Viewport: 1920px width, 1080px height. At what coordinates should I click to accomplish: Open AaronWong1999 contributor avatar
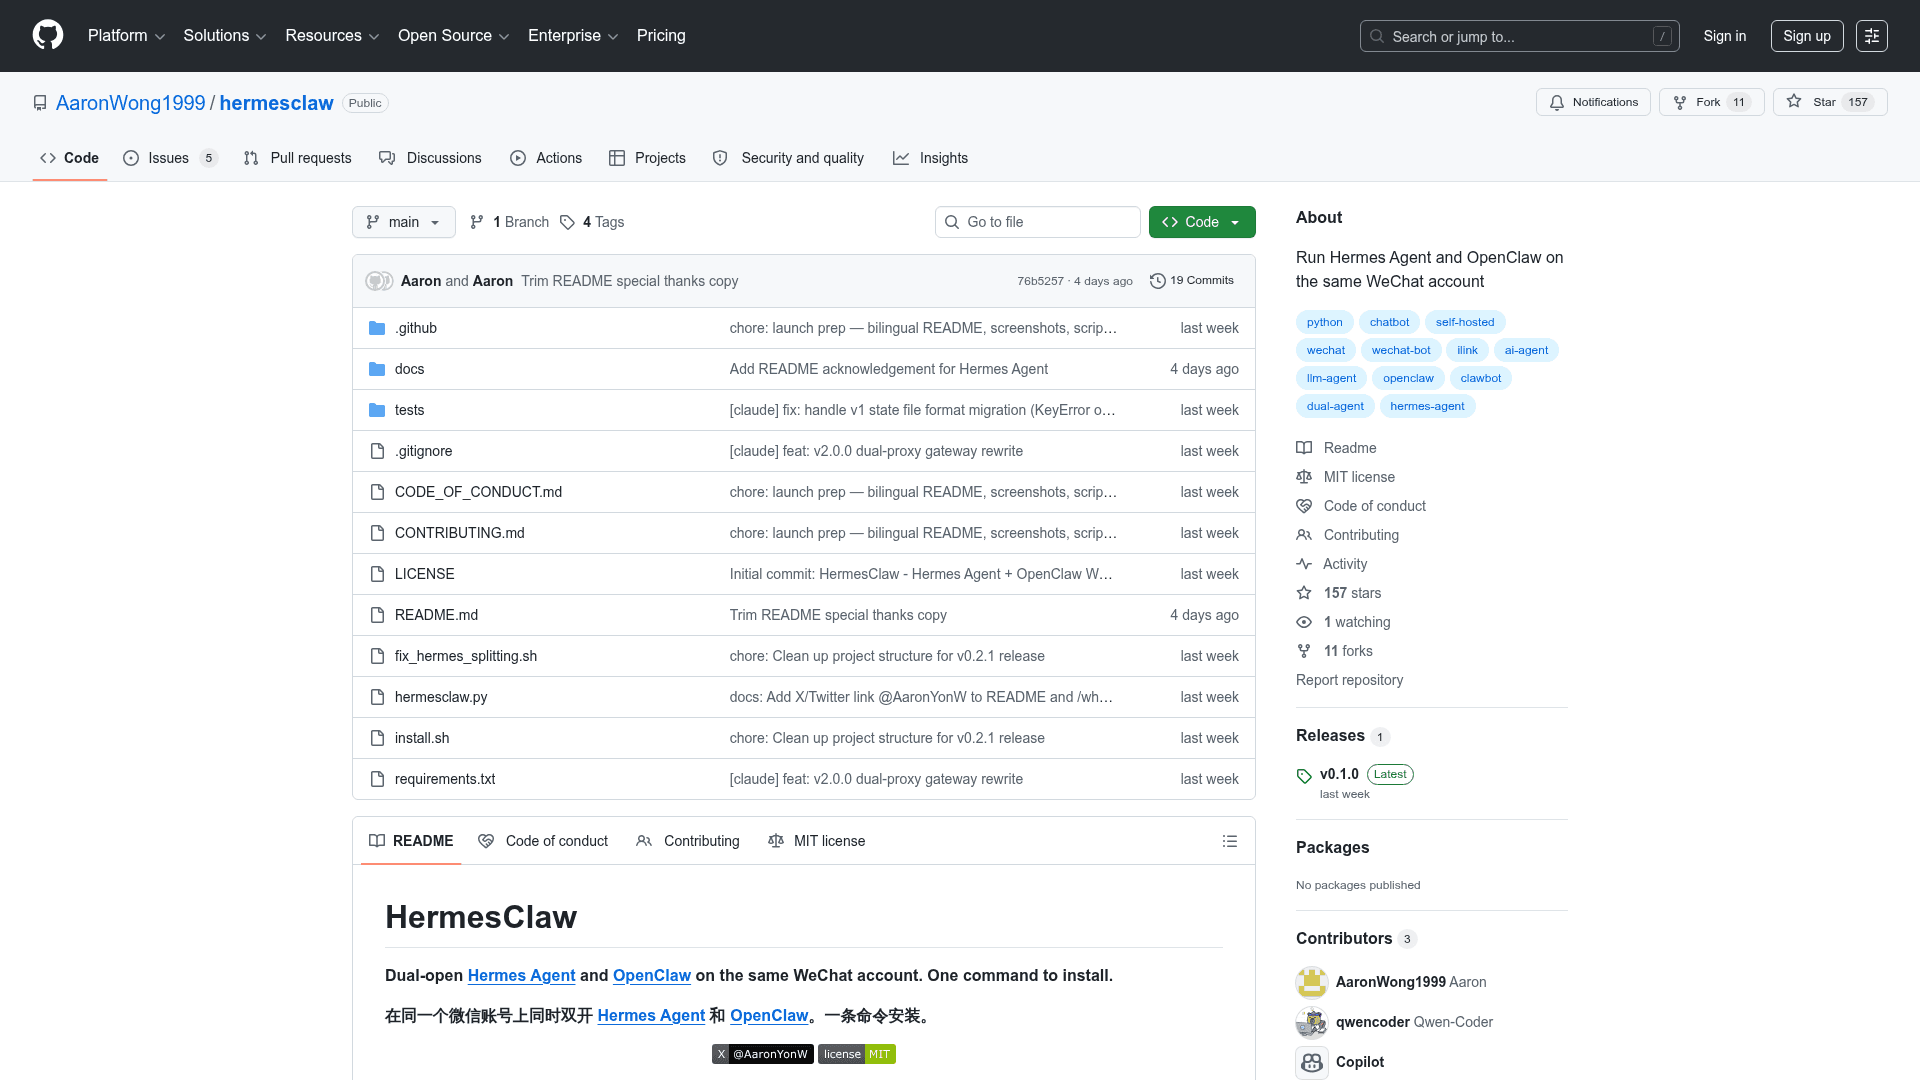pyautogui.click(x=1311, y=982)
